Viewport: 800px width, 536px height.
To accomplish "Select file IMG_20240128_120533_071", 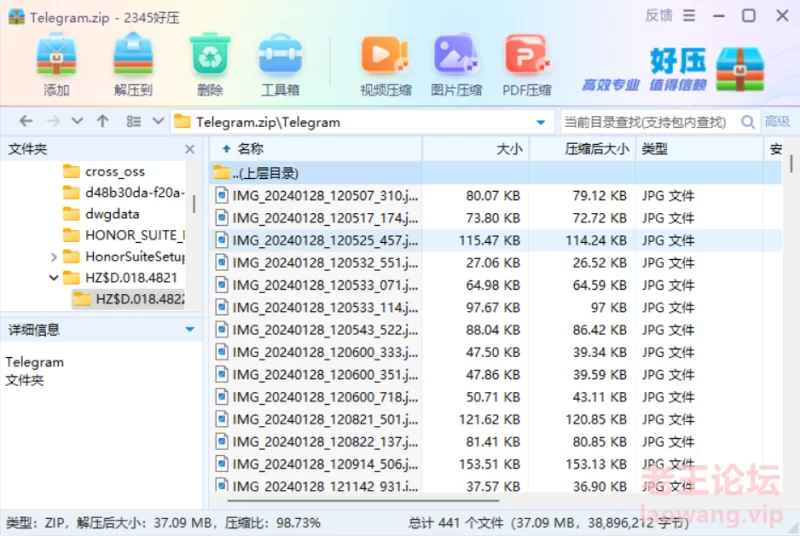I will pyautogui.click(x=495, y=285).
